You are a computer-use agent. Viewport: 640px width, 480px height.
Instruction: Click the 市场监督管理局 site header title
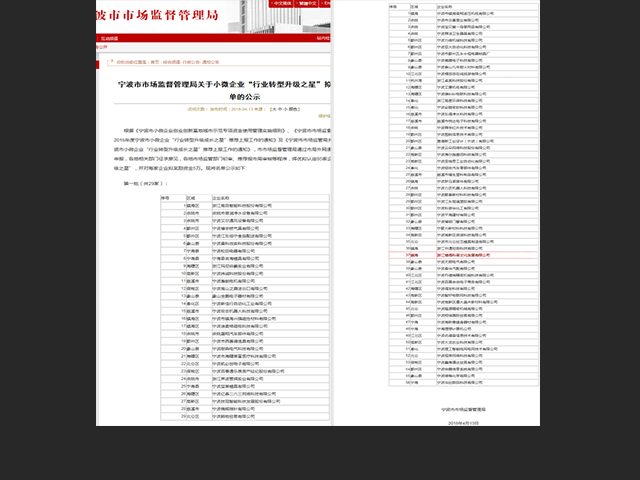click(157, 16)
